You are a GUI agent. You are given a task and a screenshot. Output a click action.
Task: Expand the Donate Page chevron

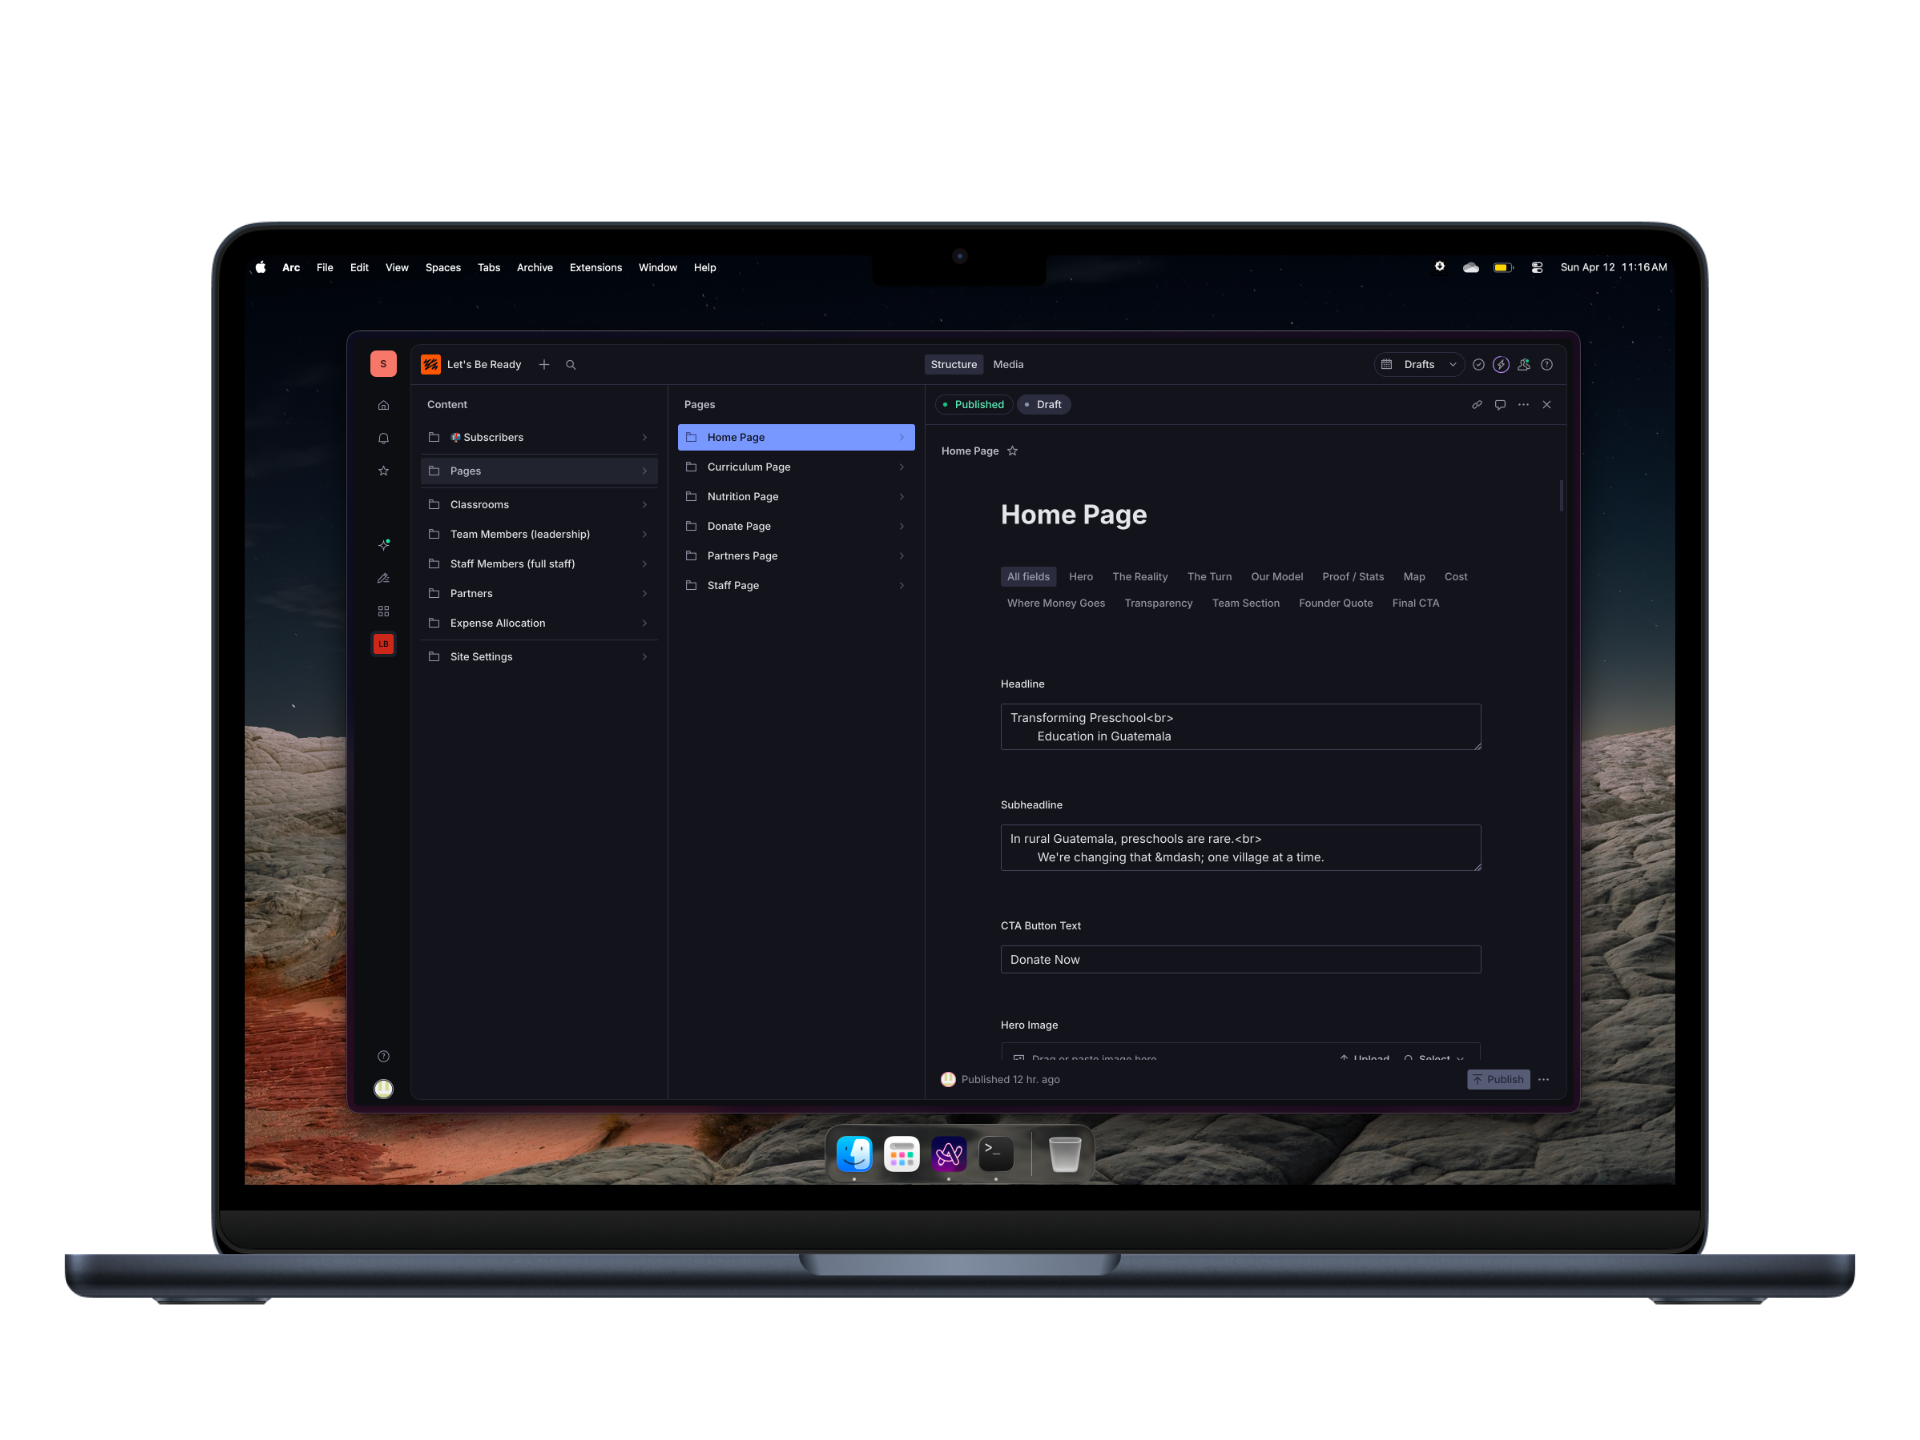pos(901,527)
